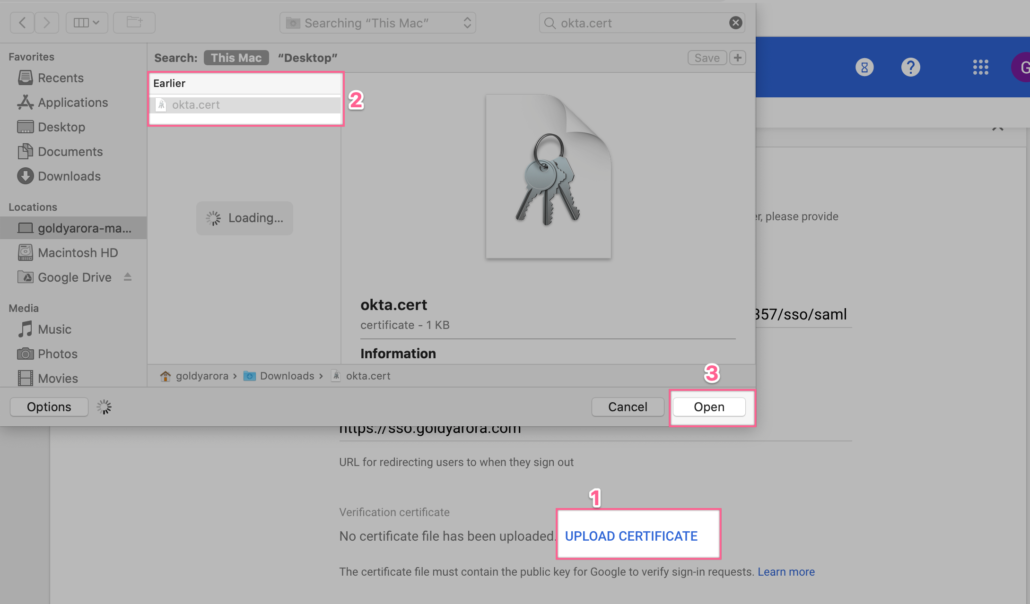
Task: Click the Applications icon in sidebar
Action: [x=25, y=103]
